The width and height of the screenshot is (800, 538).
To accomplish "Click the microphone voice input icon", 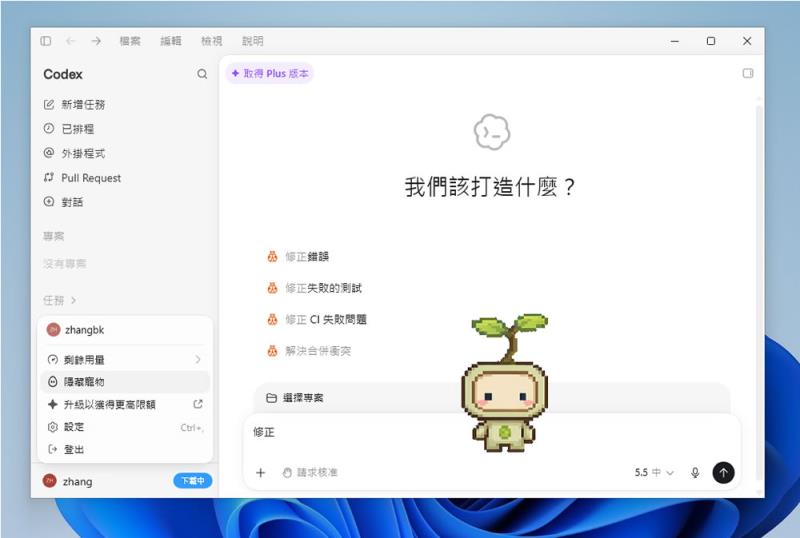I will (x=695, y=473).
